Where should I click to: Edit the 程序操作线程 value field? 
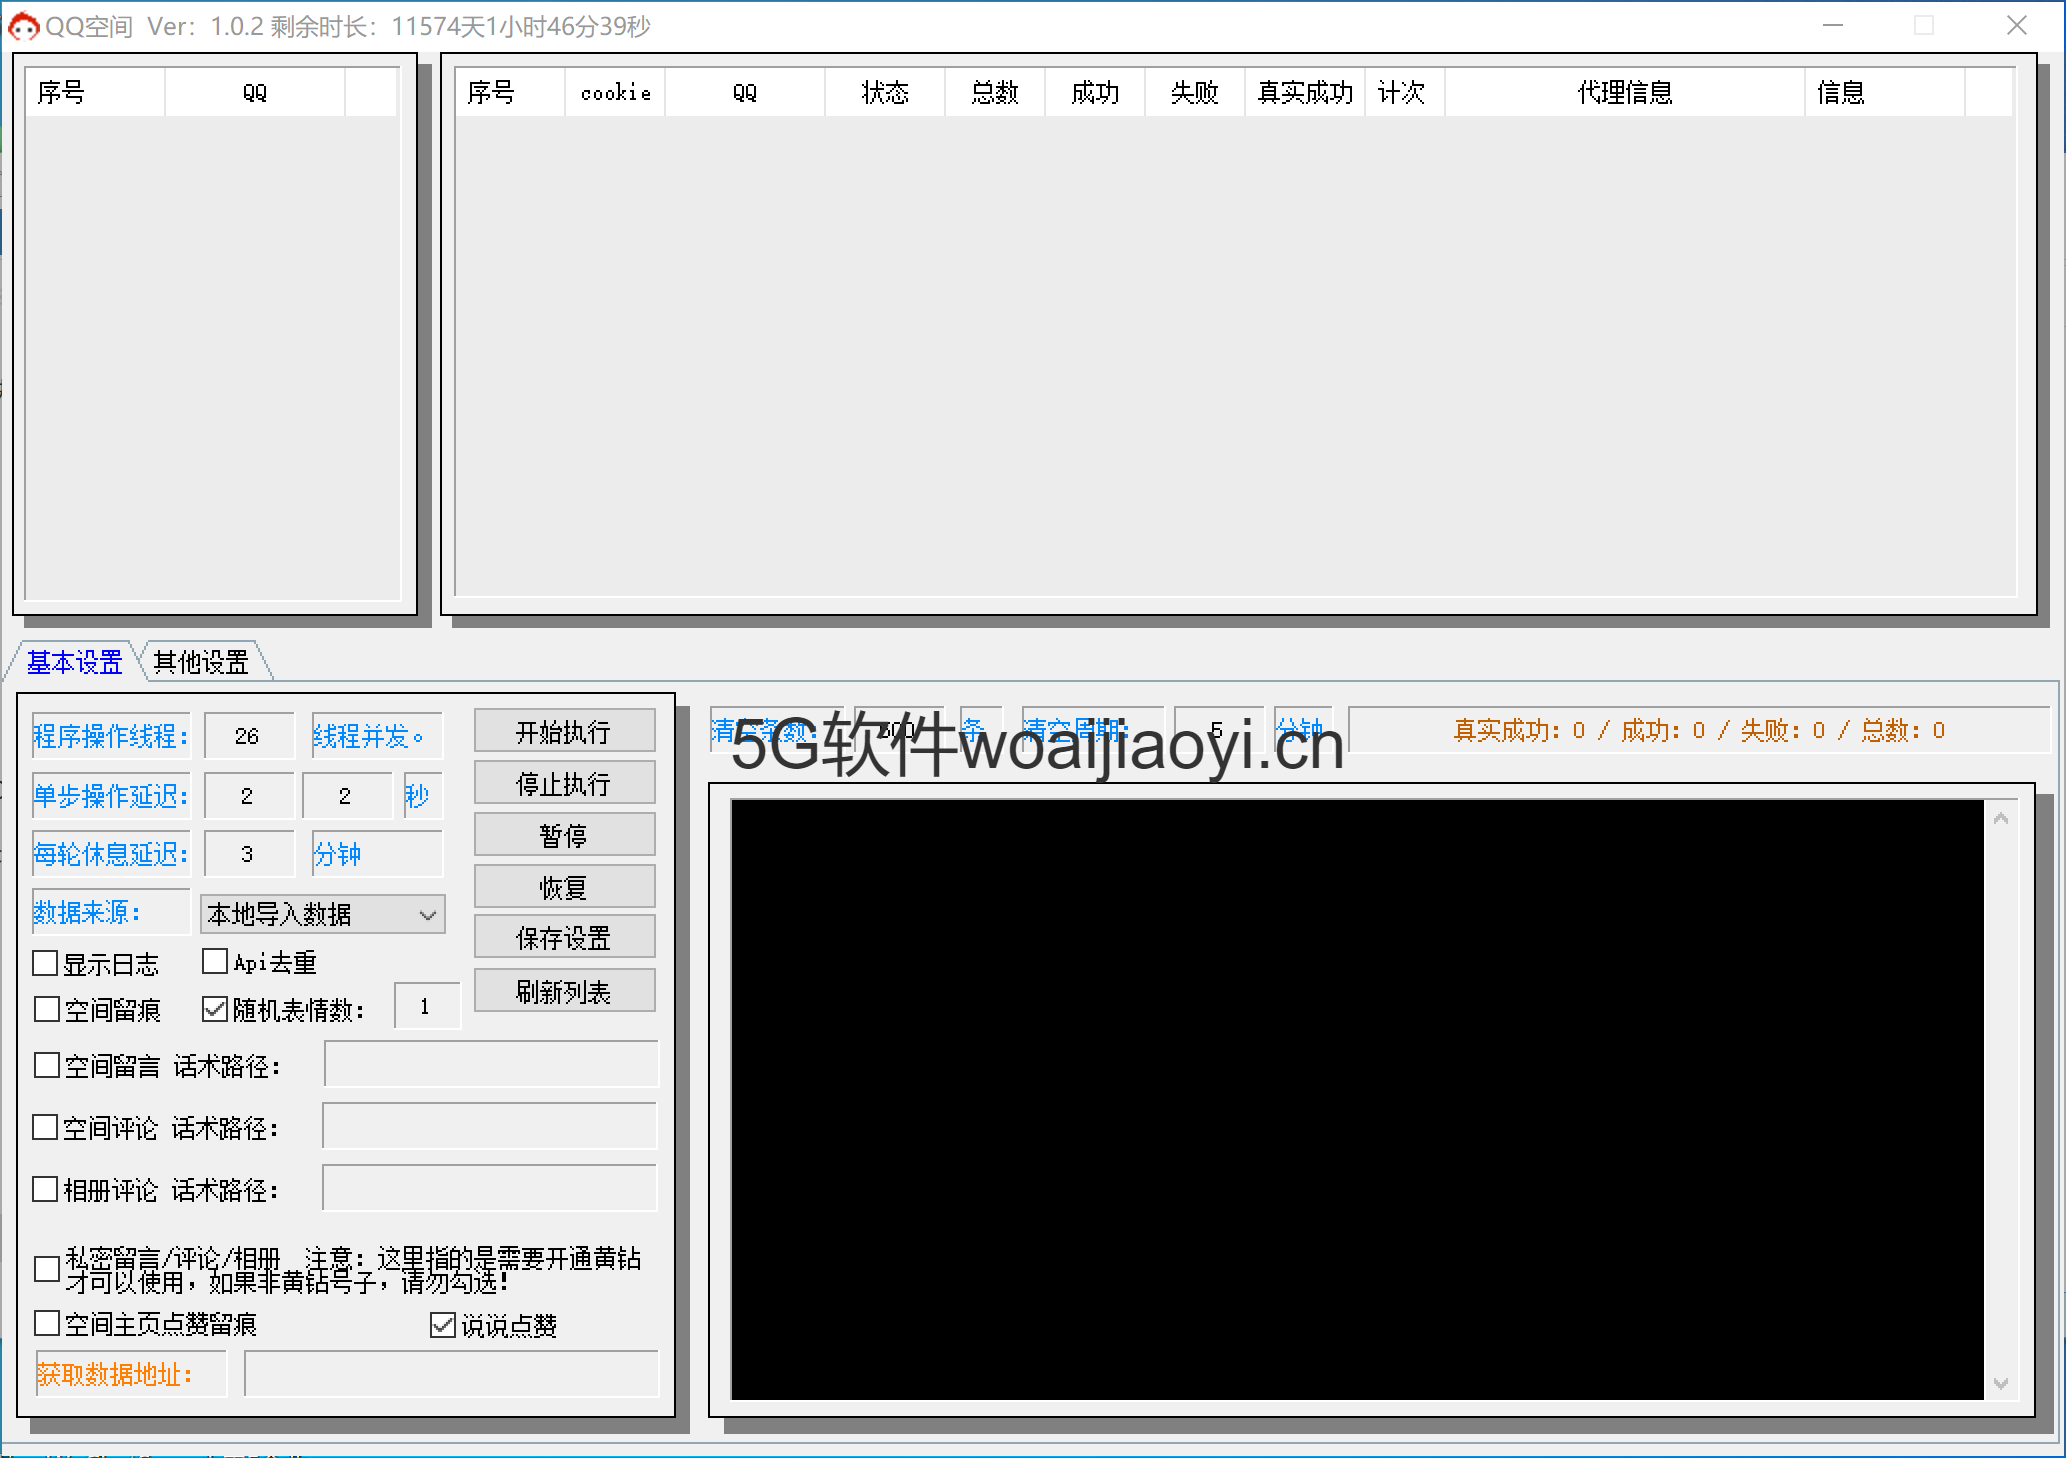(249, 736)
